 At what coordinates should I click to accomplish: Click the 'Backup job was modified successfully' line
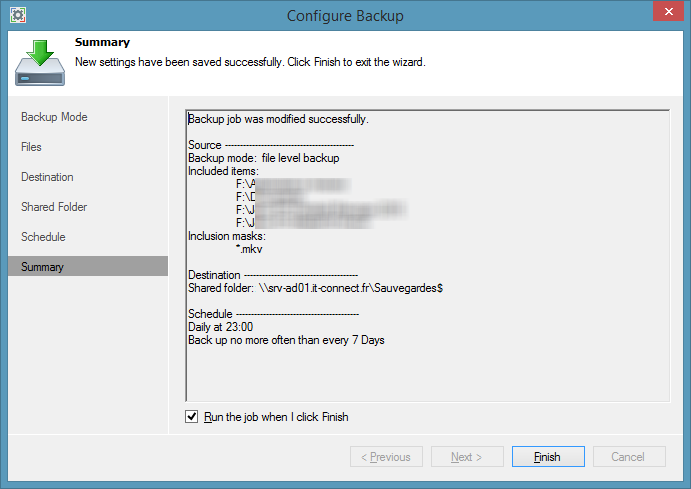[x=278, y=120]
